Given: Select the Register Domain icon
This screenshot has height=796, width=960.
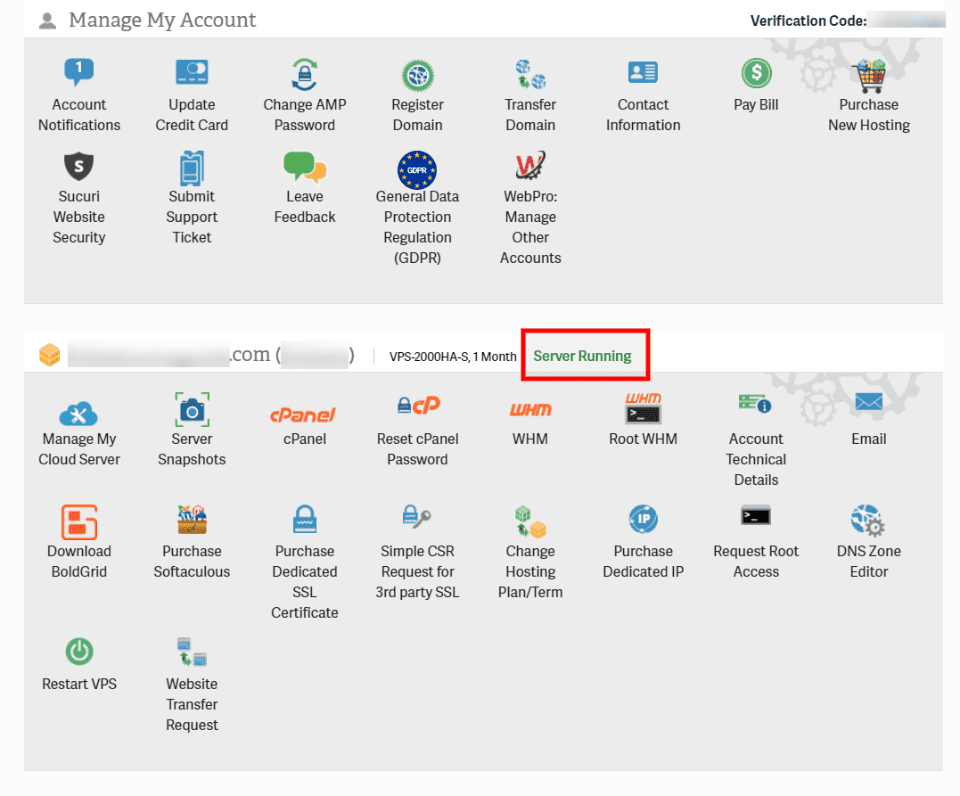Looking at the screenshot, I should click(417, 74).
